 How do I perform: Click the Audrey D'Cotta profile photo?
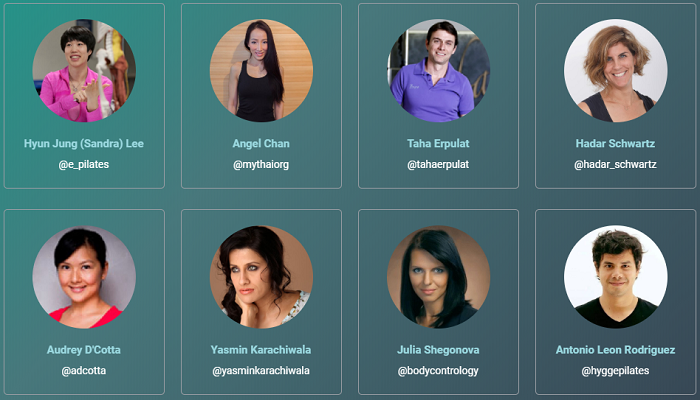coord(84,277)
